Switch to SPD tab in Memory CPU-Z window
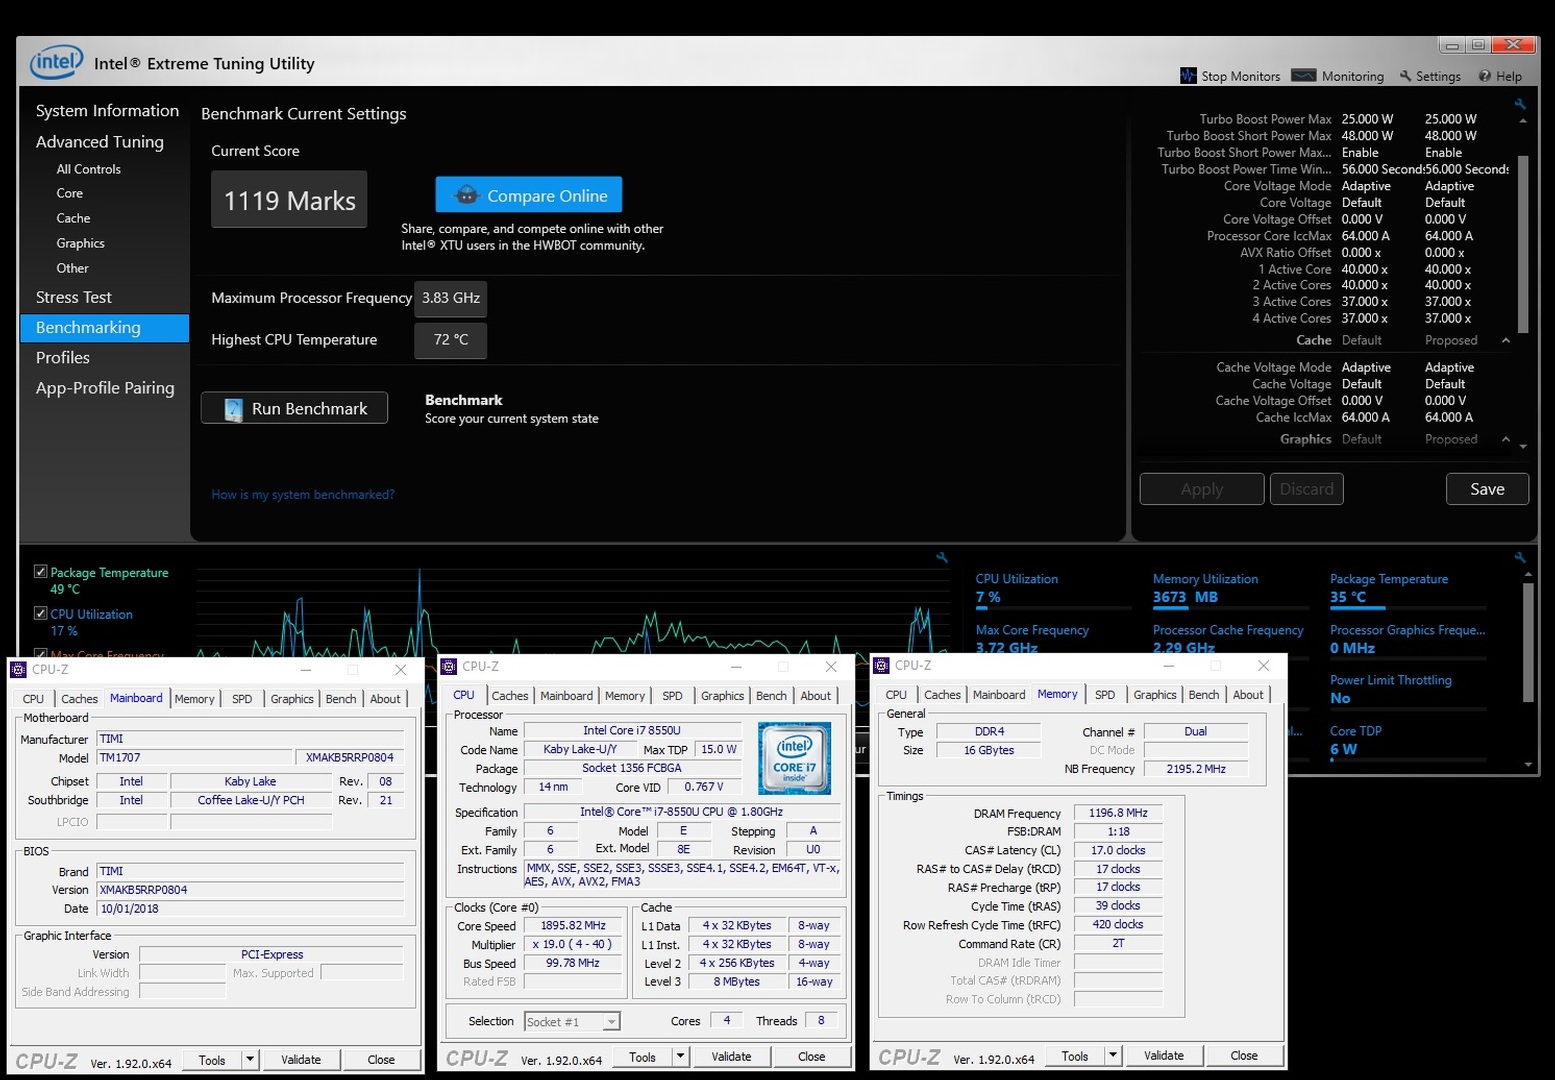Screen dimensions: 1555x1080 (x=1104, y=695)
